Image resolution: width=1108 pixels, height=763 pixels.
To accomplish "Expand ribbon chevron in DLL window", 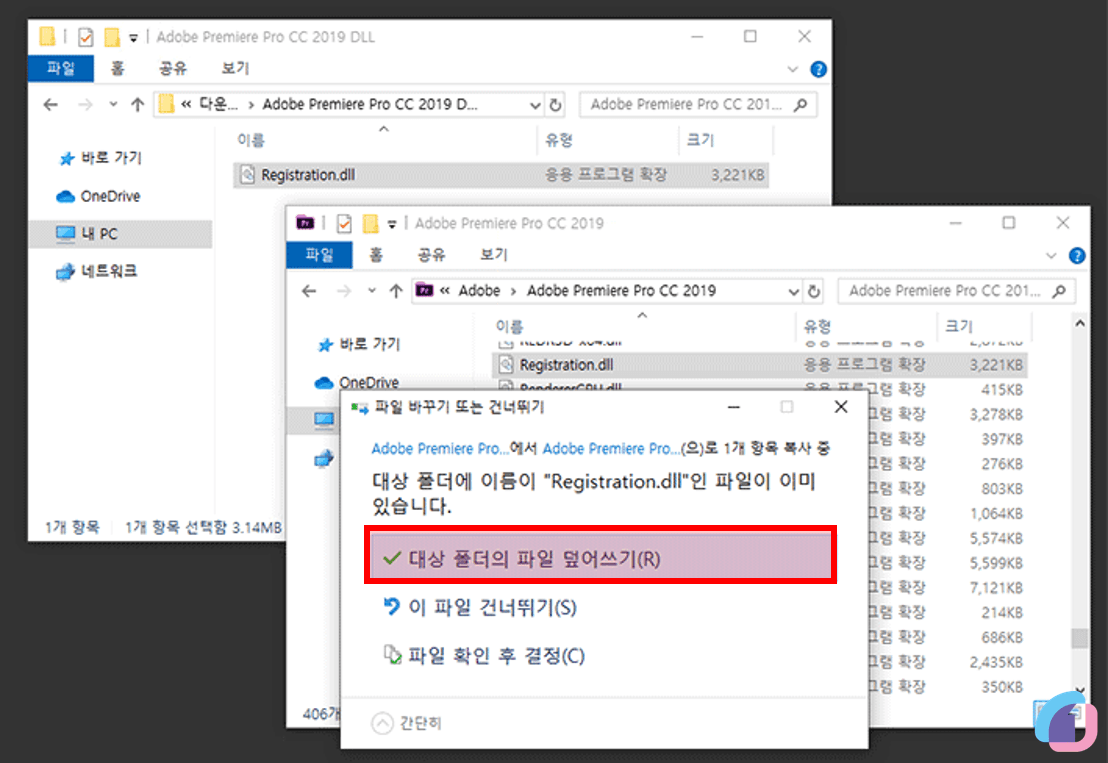I will [x=792, y=69].
